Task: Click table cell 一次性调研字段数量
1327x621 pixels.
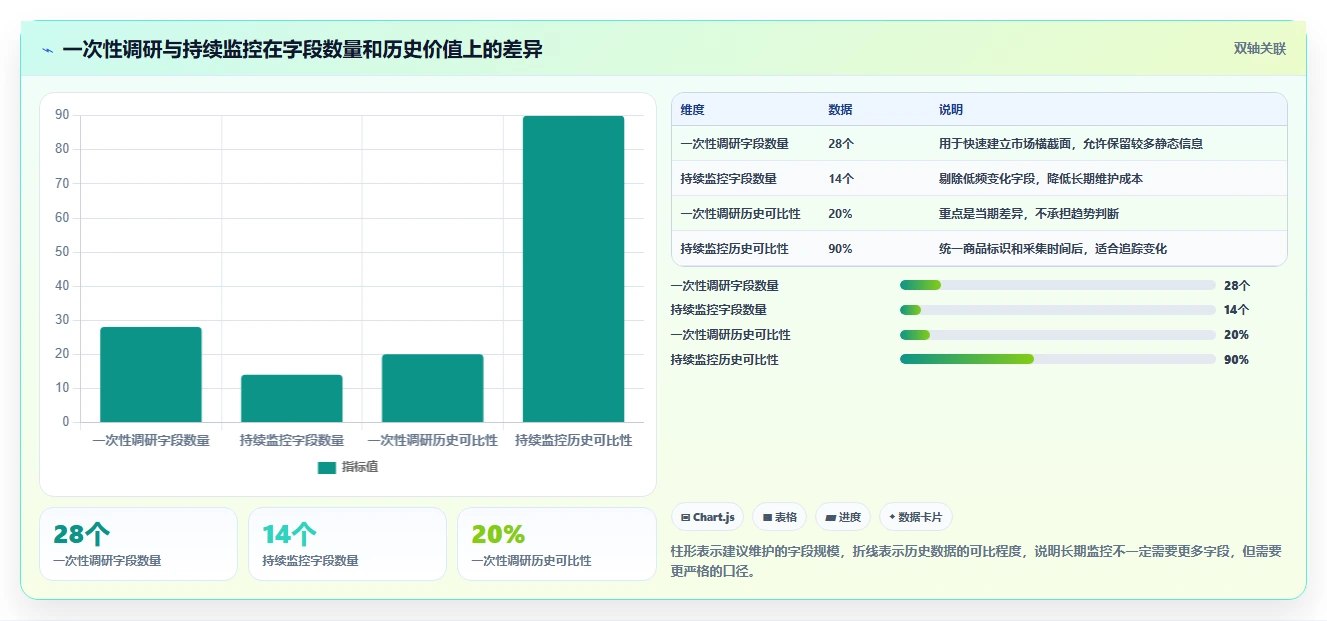Action: click(734, 144)
